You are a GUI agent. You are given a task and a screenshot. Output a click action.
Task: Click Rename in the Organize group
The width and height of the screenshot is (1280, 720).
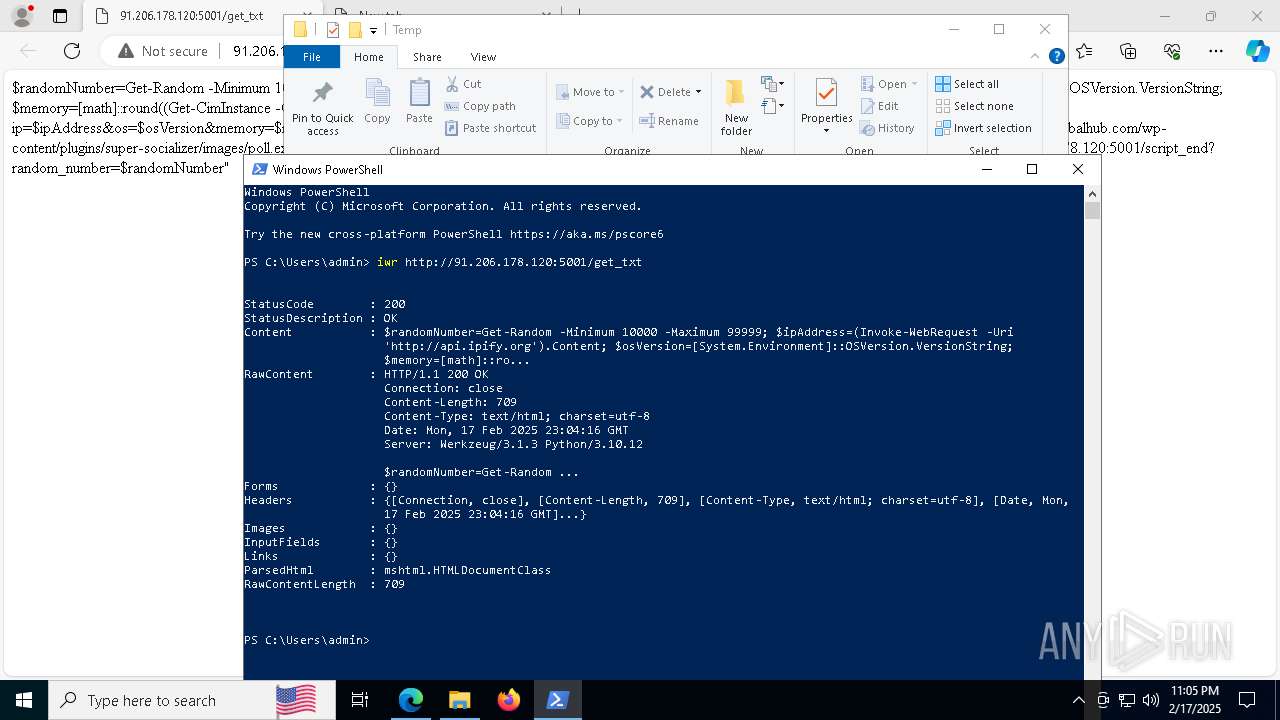point(669,121)
